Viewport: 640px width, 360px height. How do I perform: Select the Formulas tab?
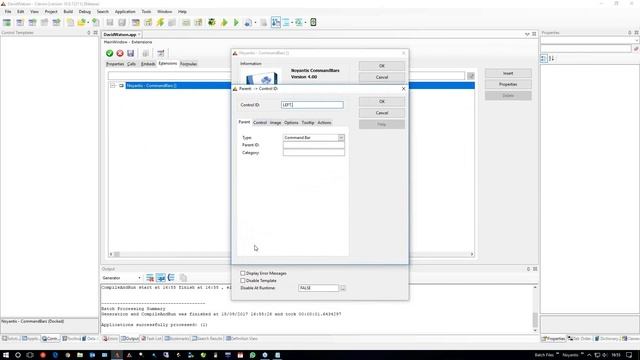(188, 64)
